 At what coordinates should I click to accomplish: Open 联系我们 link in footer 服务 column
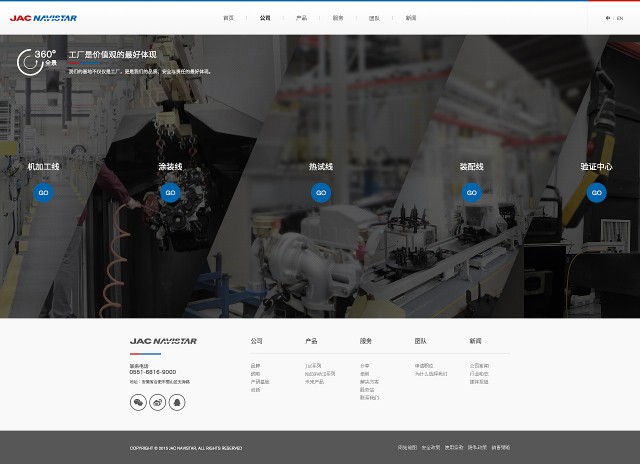(369, 397)
